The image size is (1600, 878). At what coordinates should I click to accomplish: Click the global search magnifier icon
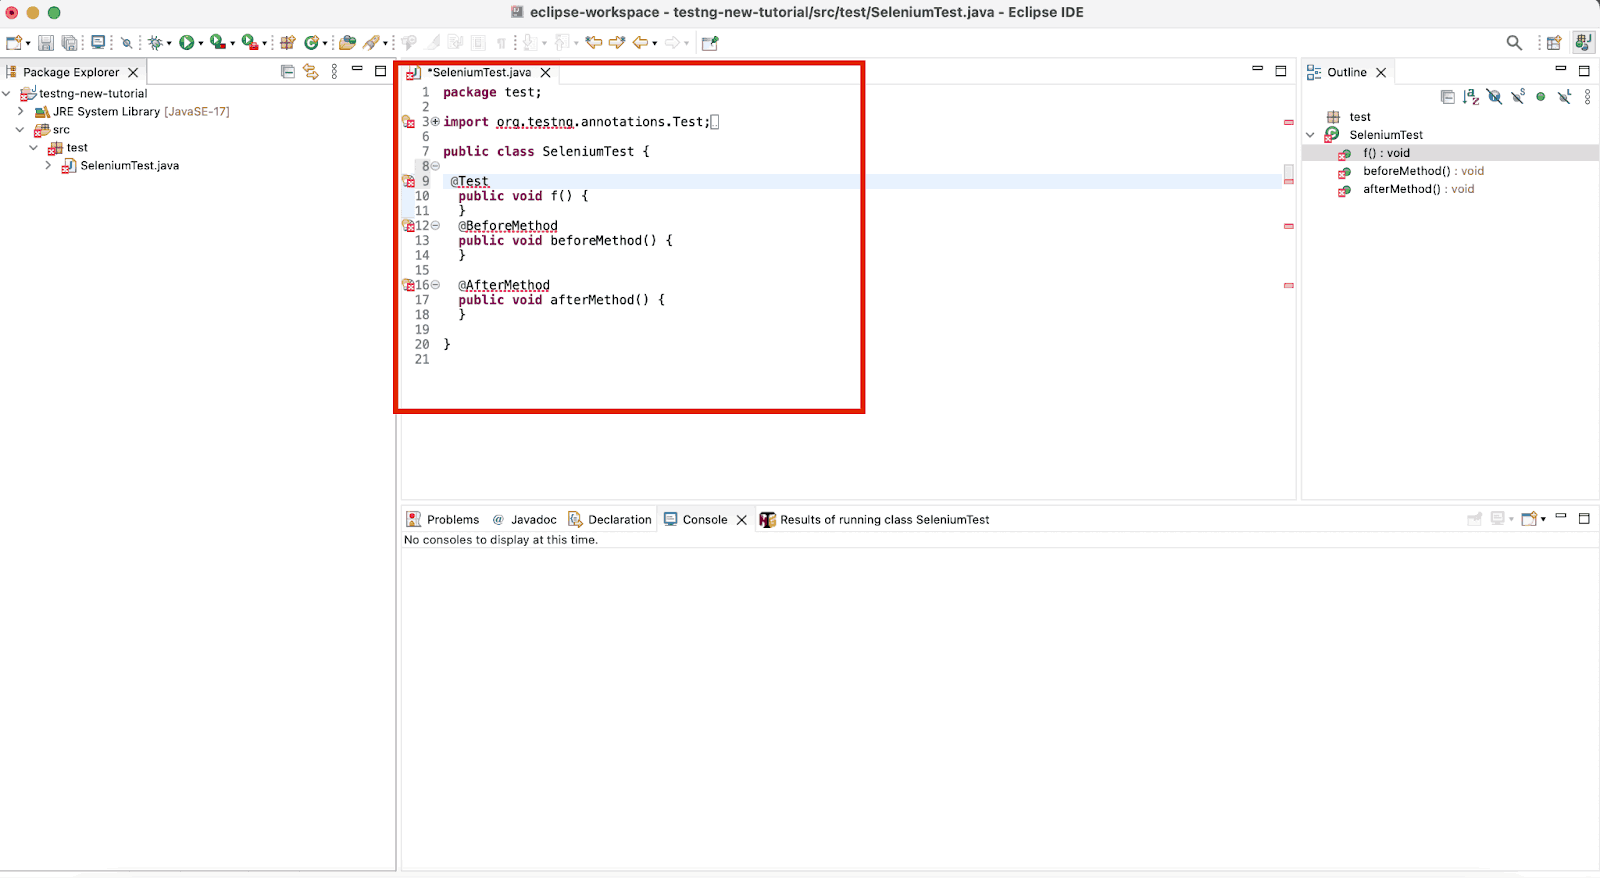click(x=1514, y=43)
